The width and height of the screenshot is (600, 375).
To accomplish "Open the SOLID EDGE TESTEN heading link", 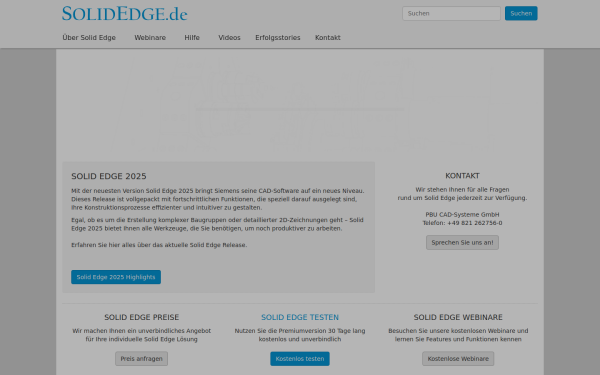I will pyautogui.click(x=300, y=317).
